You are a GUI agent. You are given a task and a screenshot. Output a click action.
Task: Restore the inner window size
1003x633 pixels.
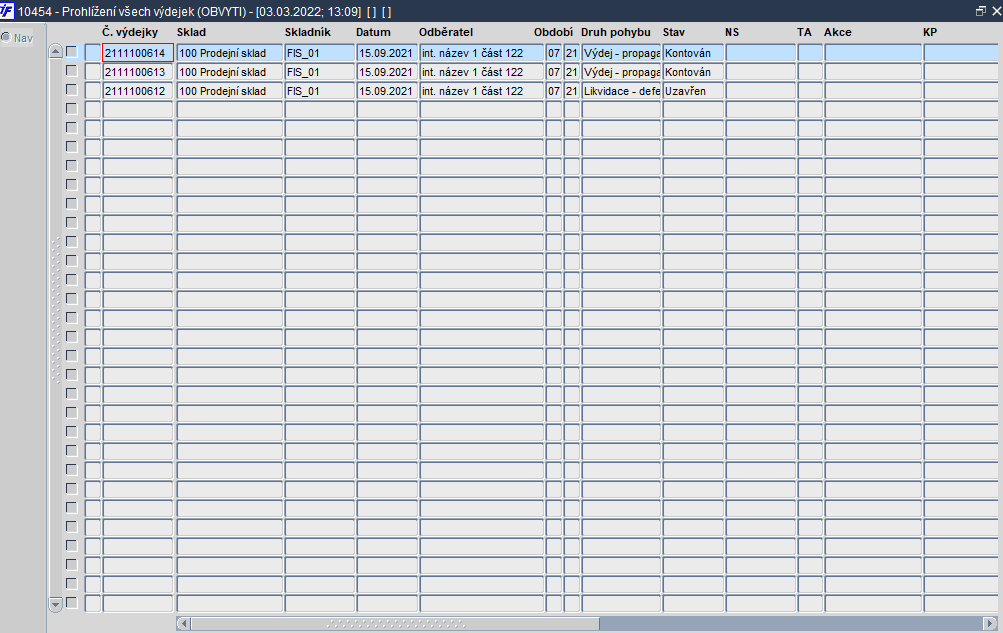click(x=981, y=11)
